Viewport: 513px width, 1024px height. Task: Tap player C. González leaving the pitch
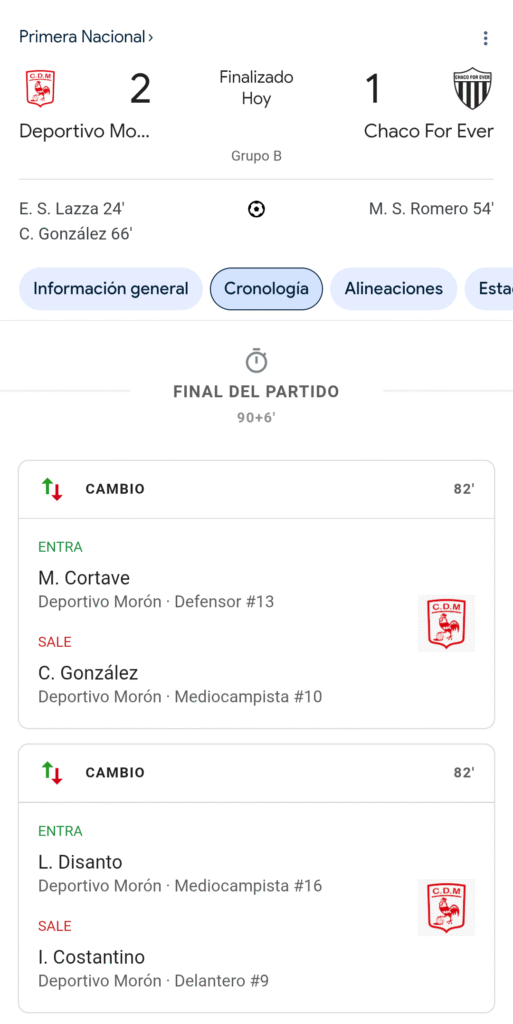point(88,673)
